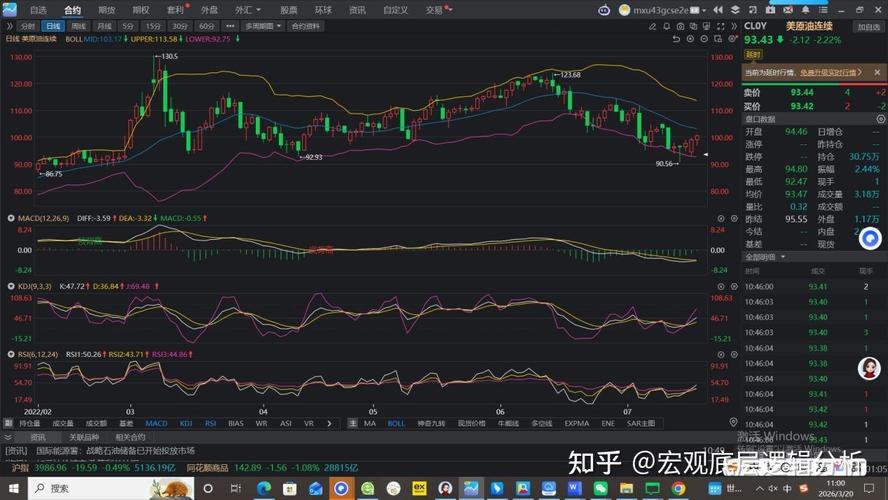This screenshot has width=888, height=500.
Task: Open WeChat from the Windows taskbar
Action: [600, 488]
